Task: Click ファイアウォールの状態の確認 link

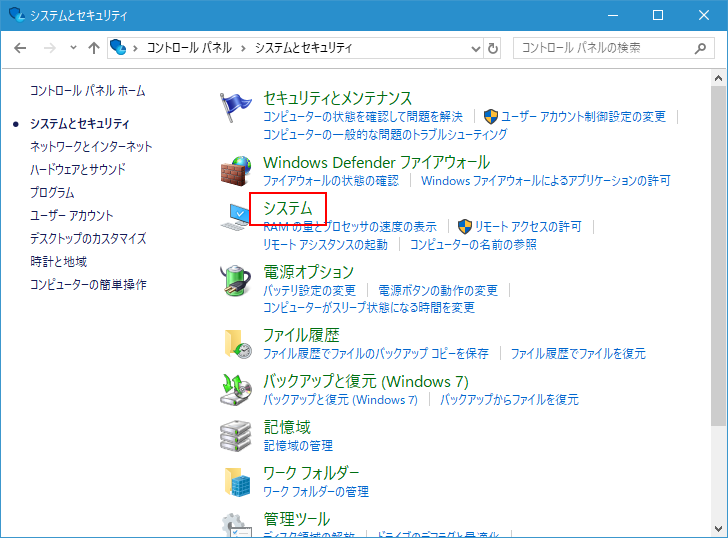Action: 331,181
